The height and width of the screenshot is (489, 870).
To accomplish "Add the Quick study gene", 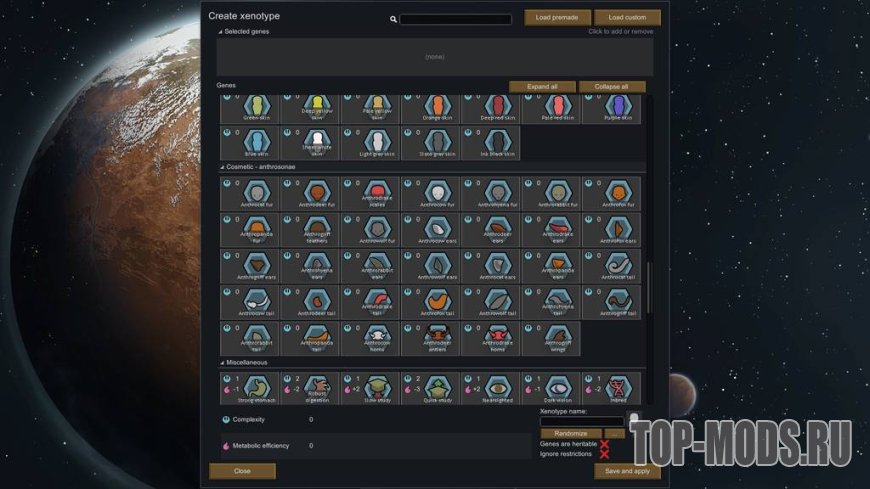I will (x=431, y=388).
